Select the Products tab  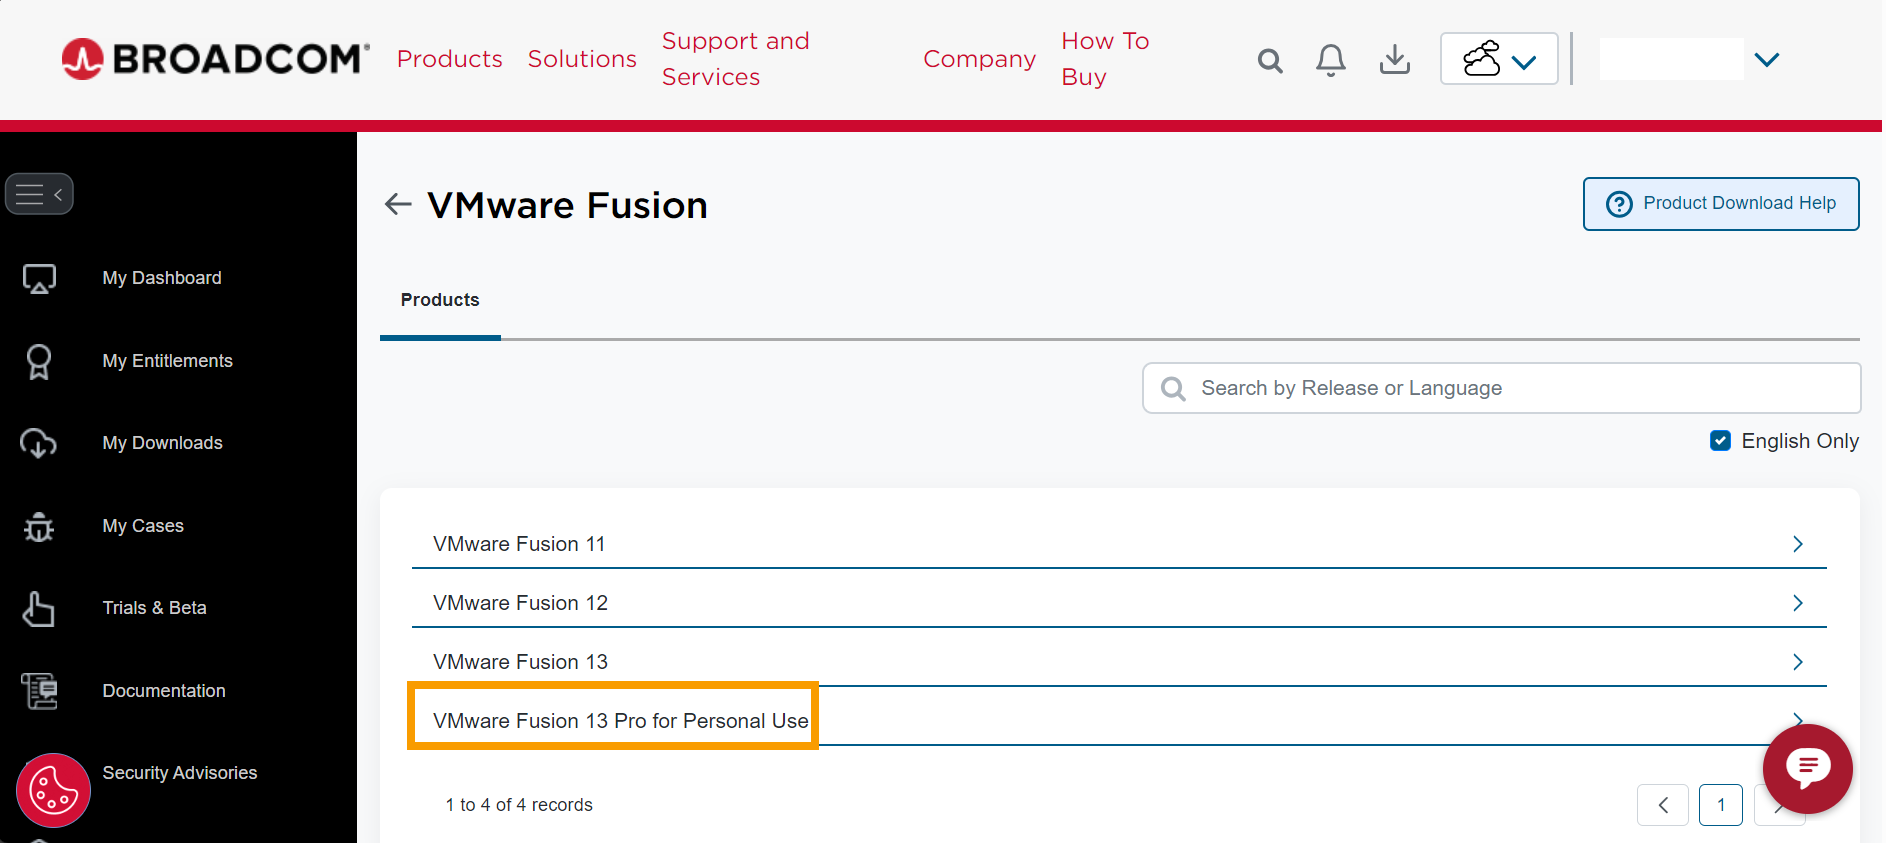440,300
